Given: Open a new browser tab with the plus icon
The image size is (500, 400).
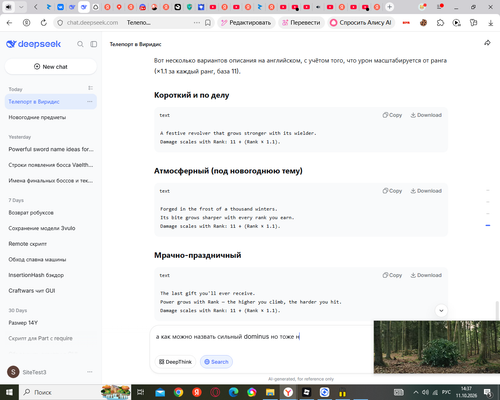Looking at the screenshot, I should tap(389, 7).
